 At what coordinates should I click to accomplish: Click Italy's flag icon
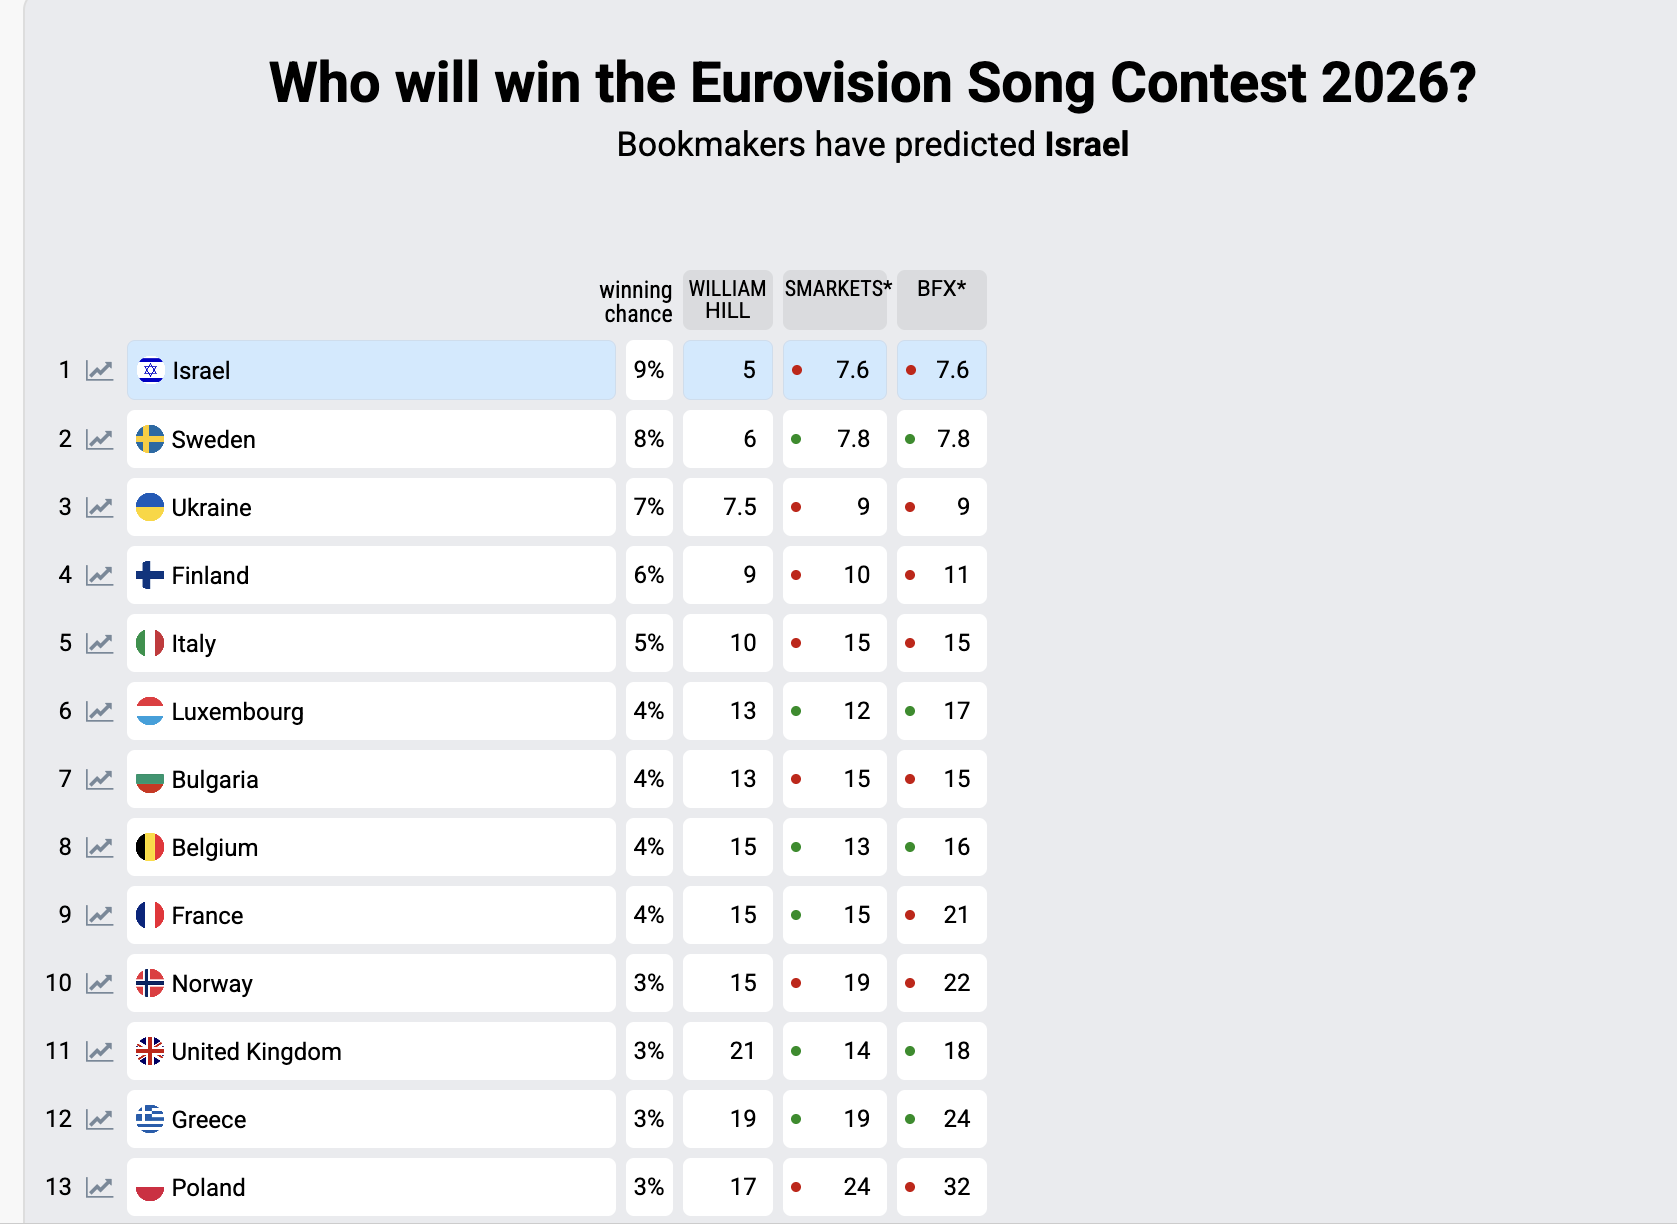(150, 643)
